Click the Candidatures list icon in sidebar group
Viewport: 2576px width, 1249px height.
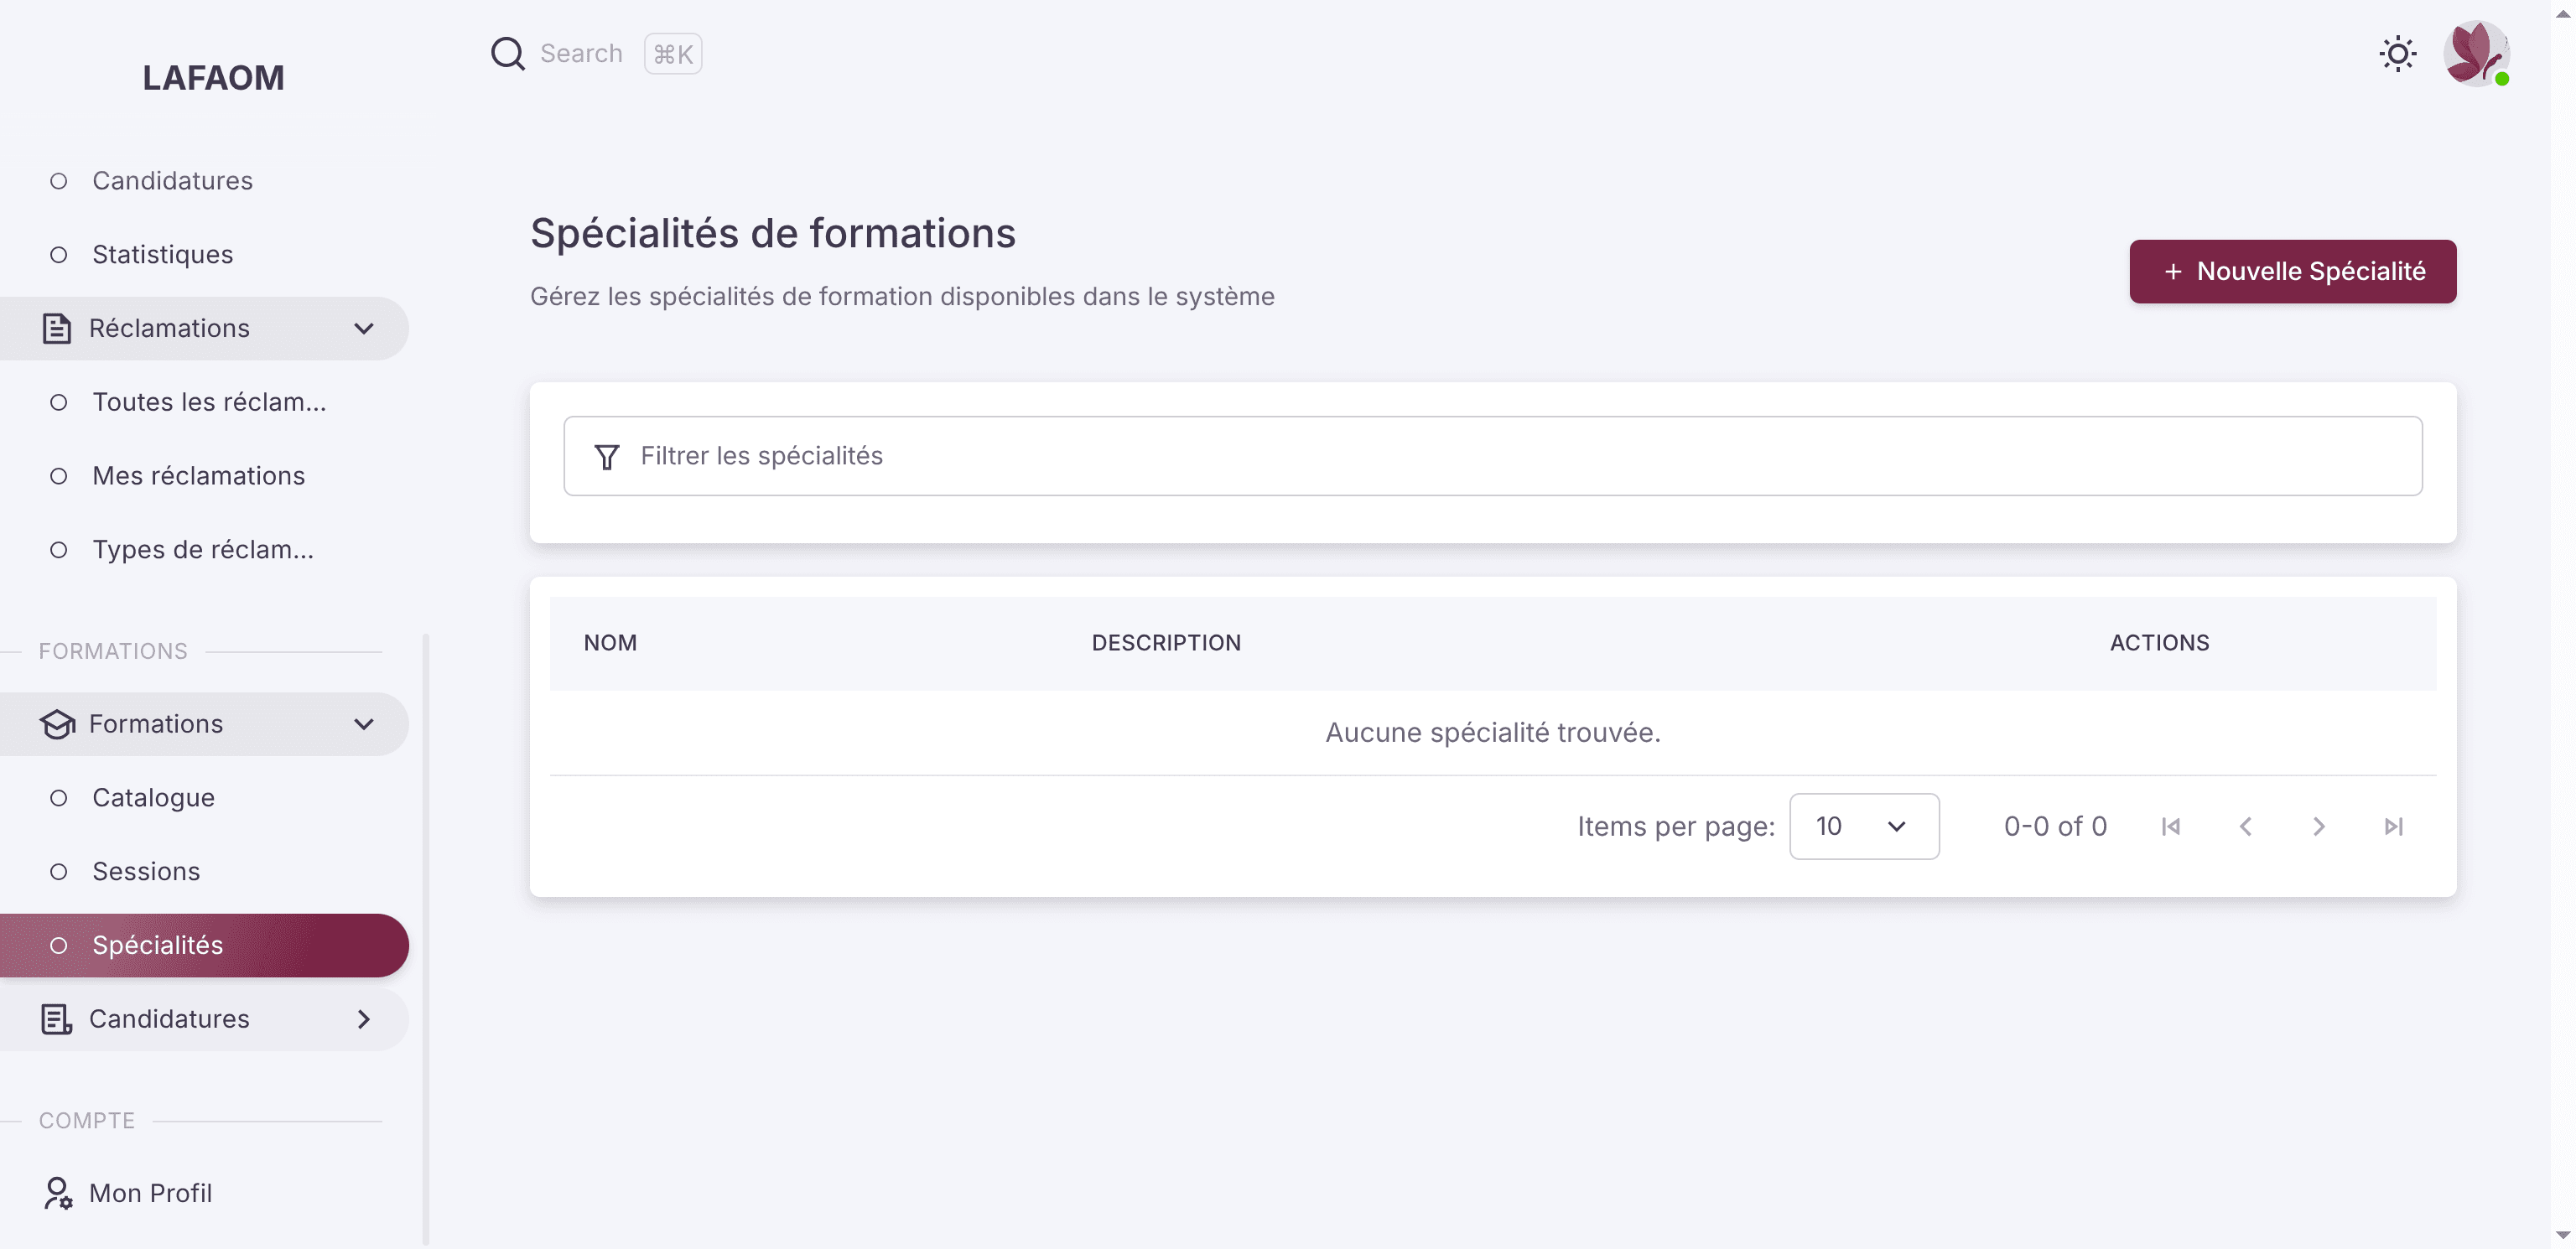click(x=57, y=1018)
